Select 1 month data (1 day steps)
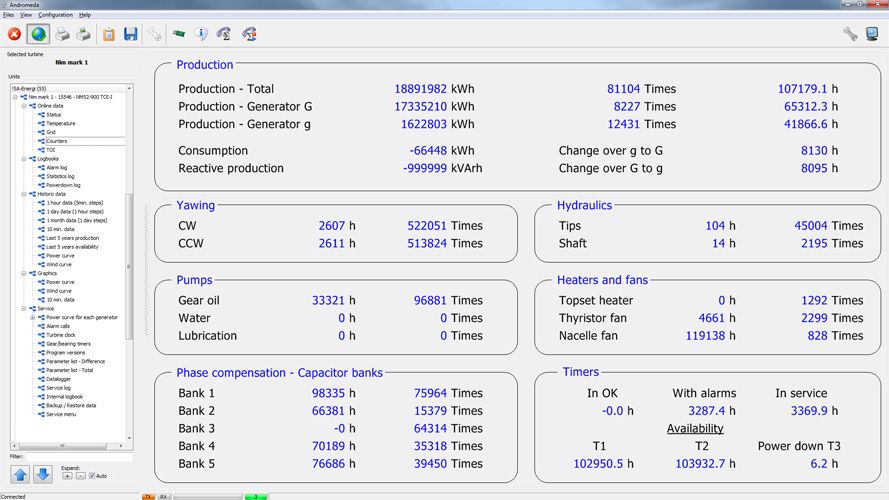 (x=77, y=221)
